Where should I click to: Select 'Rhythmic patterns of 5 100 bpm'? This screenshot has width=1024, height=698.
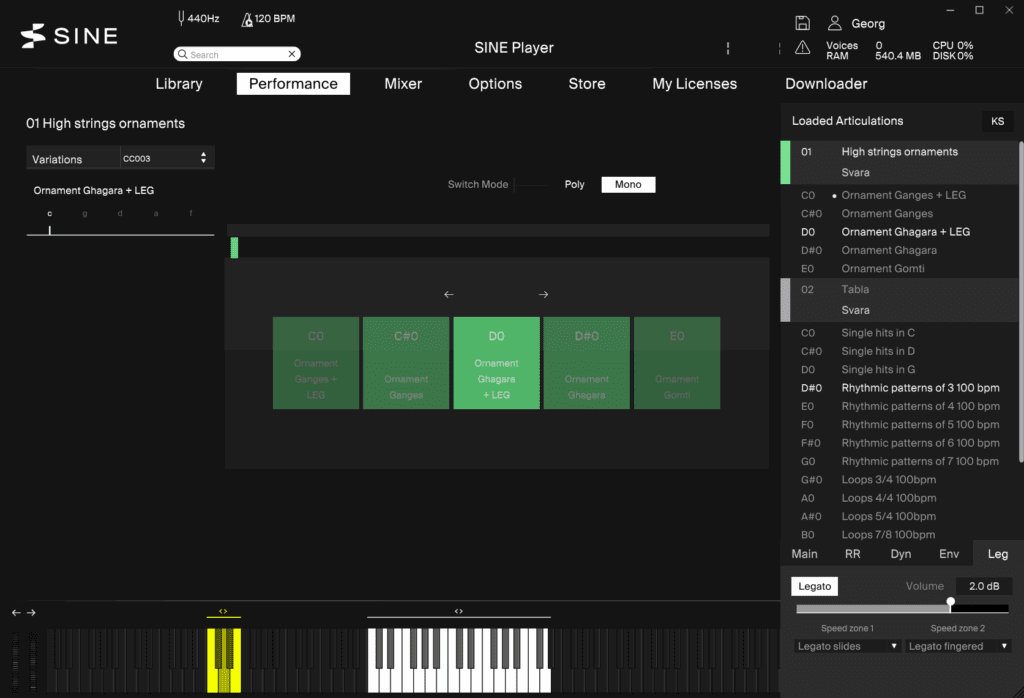click(901, 424)
